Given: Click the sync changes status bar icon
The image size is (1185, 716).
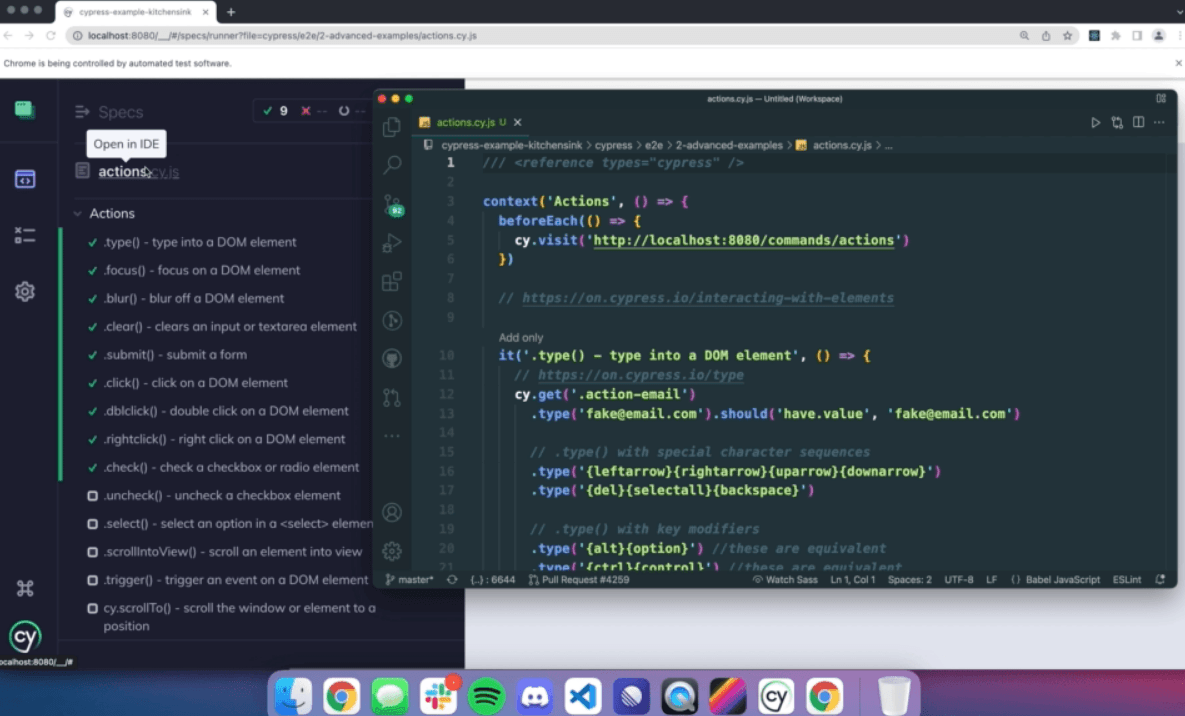Looking at the screenshot, I should 452,580.
